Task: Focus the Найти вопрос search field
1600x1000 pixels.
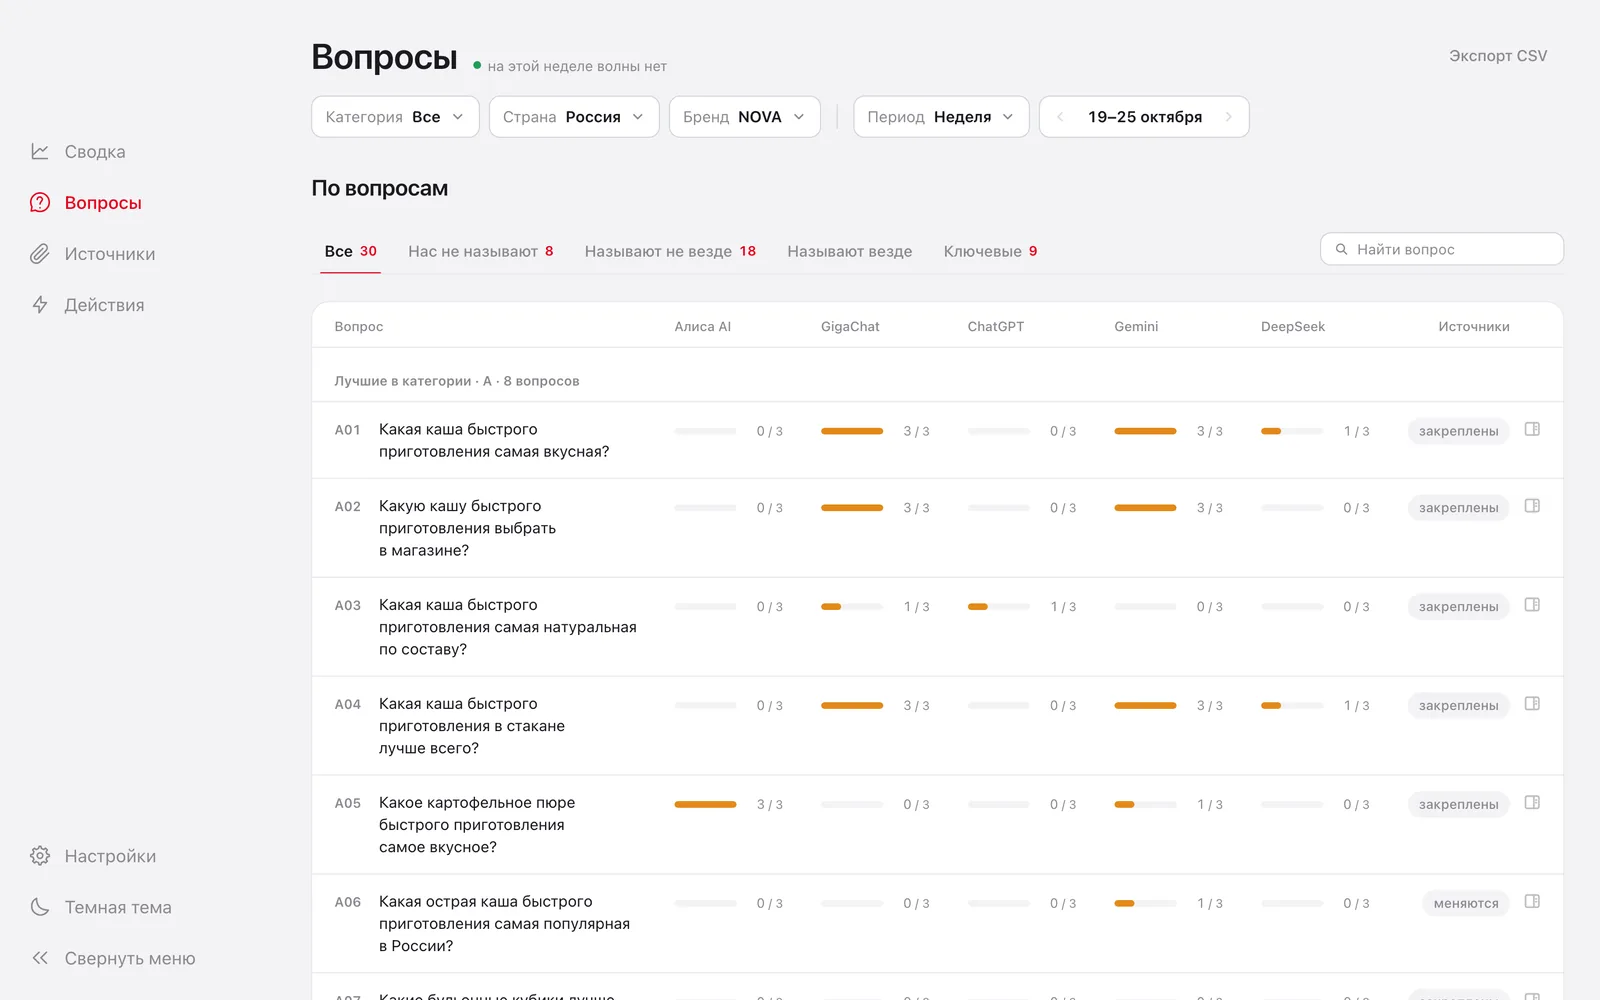Action: (1442, 249)
